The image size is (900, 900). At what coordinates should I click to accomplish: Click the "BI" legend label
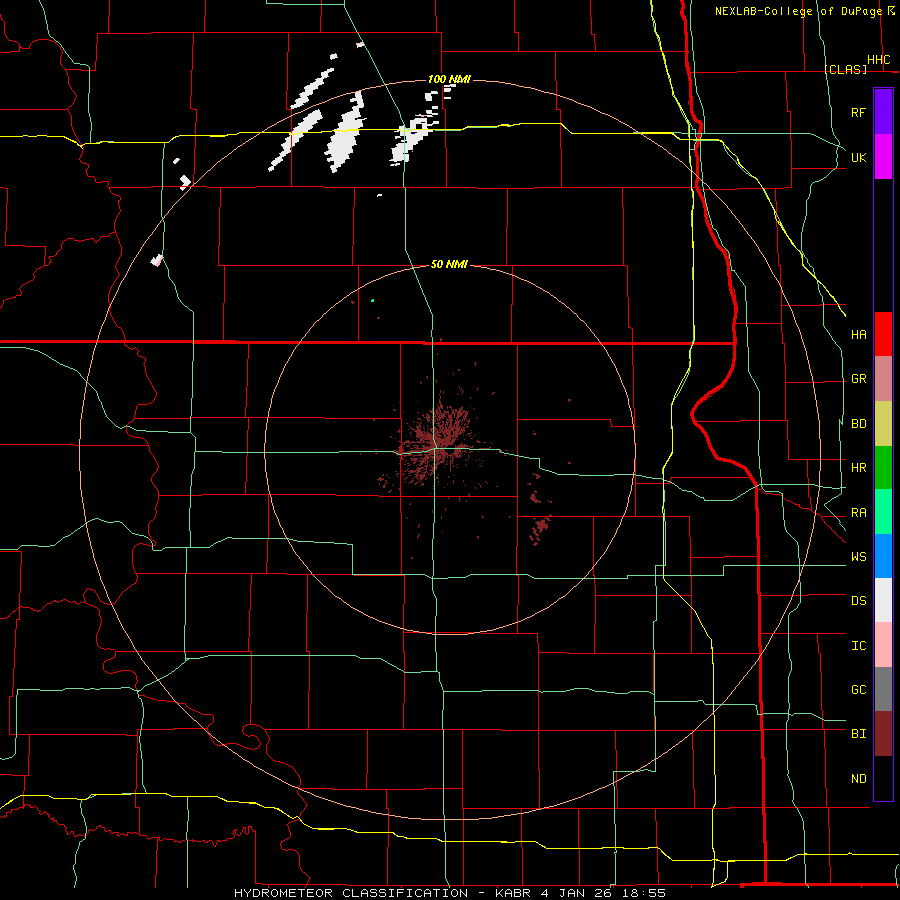coord(858,734)
